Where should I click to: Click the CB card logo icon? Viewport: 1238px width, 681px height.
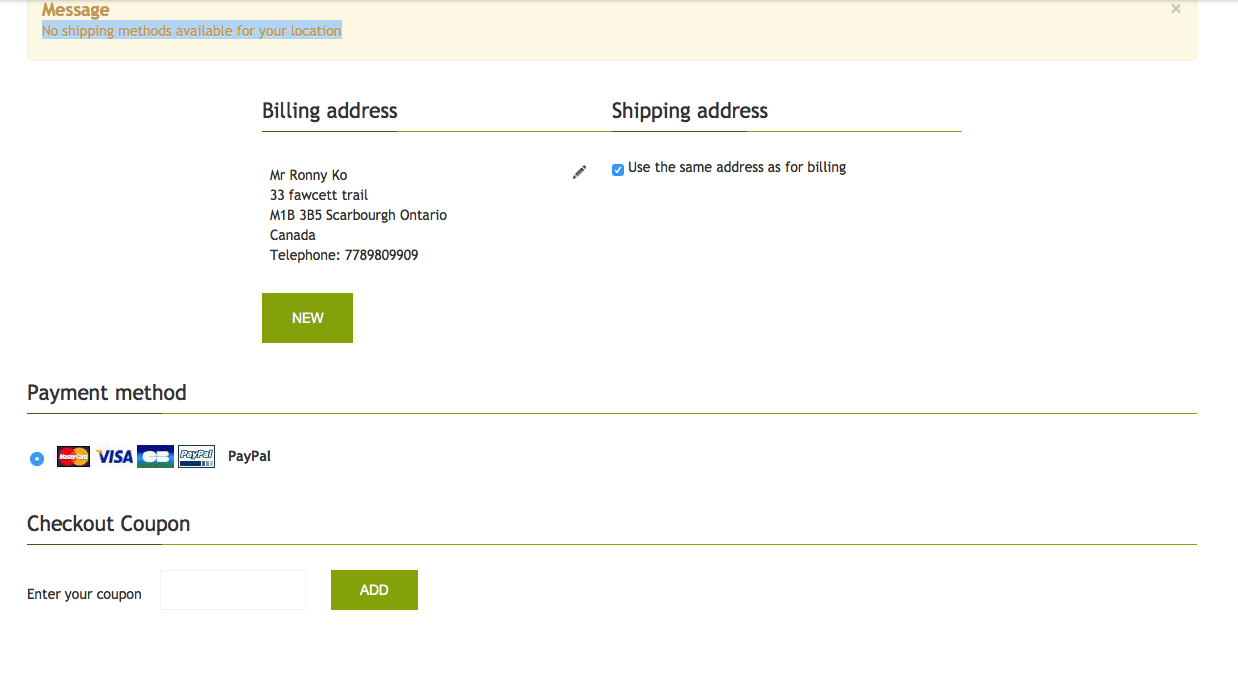tap(155, 457)
